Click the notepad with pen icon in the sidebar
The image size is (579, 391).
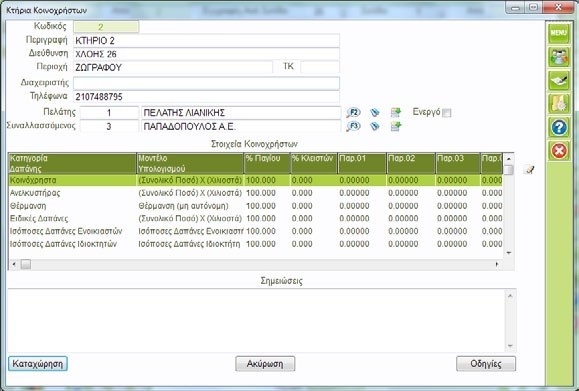click(559, 80)
